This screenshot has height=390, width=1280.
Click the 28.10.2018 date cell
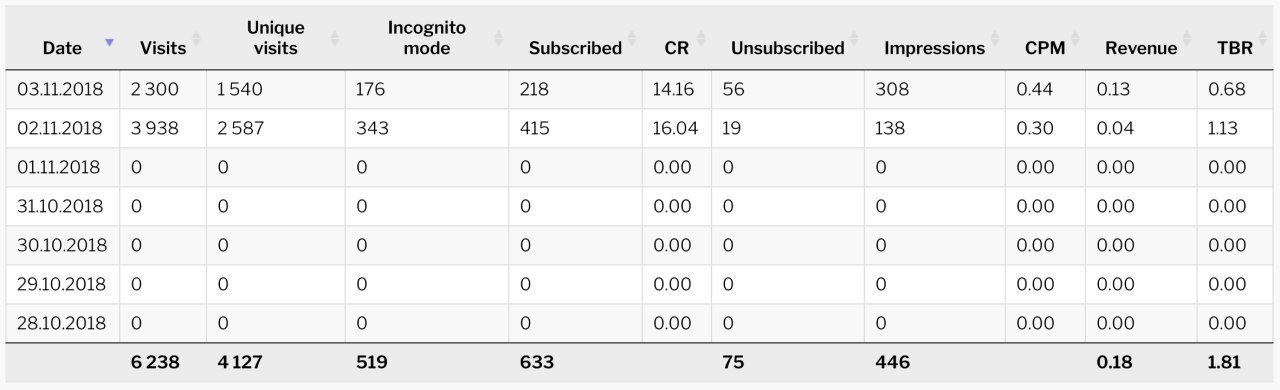[x=60, y=323]
